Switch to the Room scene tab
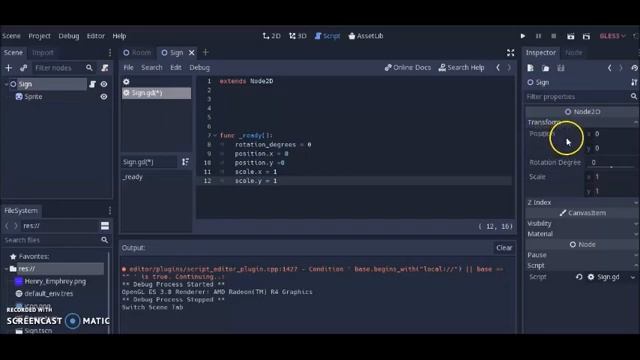Screen dimensions: 640x360 [x=138, y=52]
